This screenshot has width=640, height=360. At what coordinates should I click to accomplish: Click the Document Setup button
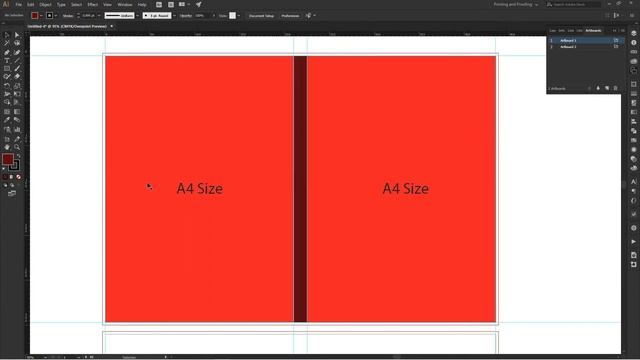coord(261,16)
